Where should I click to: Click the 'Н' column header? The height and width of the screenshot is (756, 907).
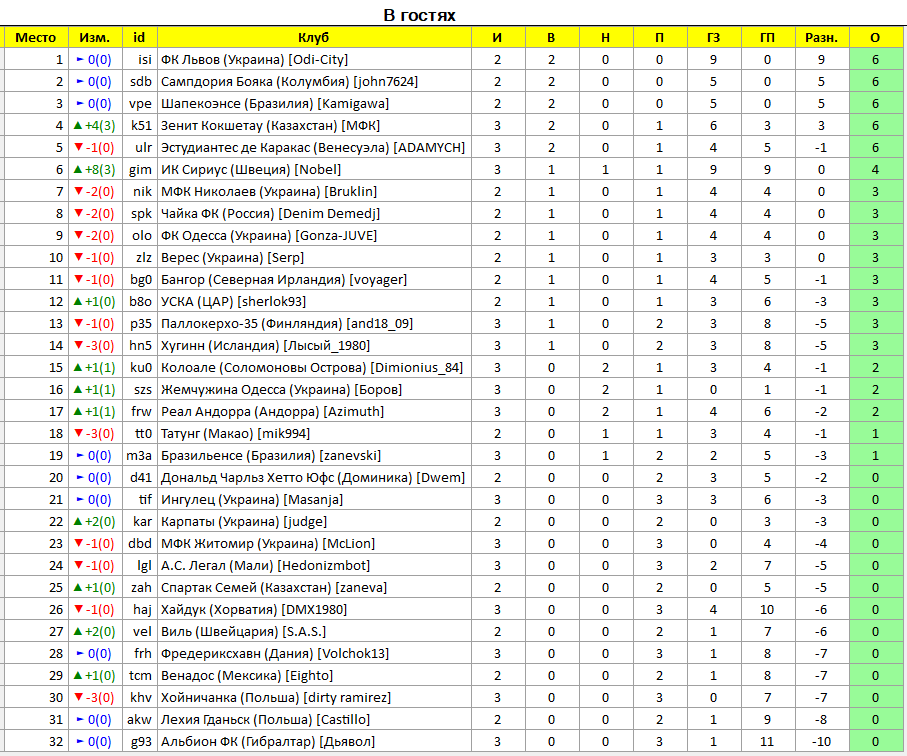[x=606, y=38]
